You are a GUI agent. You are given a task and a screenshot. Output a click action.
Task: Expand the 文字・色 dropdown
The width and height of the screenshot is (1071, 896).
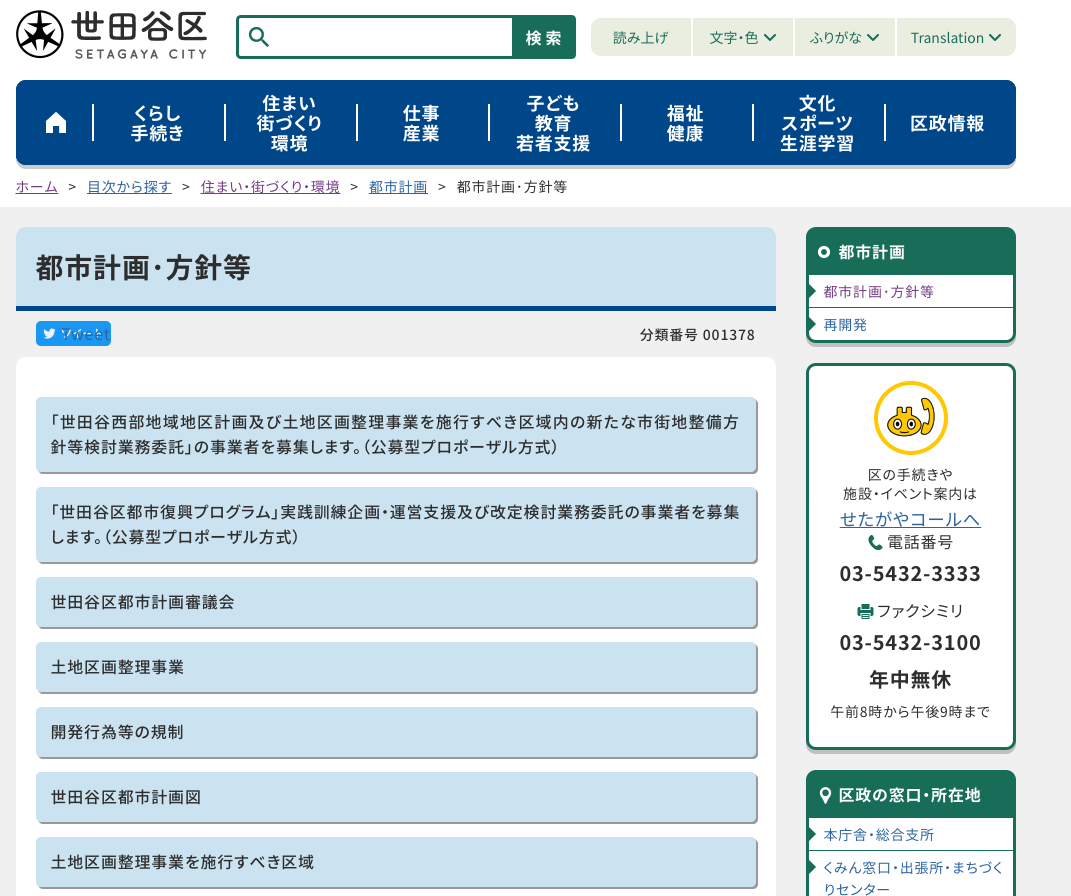(x=743, y=38)
